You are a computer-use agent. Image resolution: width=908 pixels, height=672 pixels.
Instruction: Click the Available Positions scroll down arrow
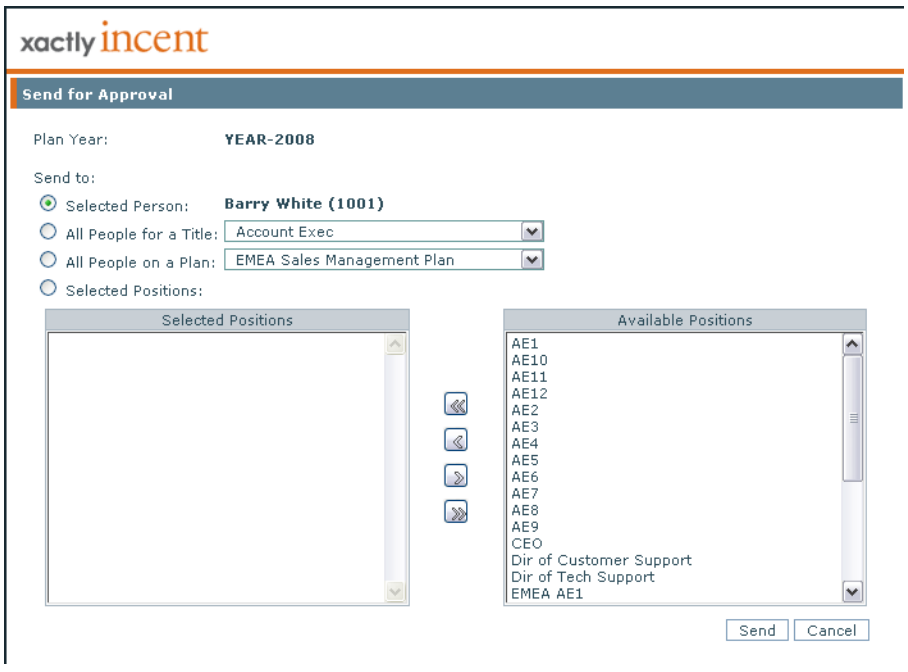(x=852, y=592)
